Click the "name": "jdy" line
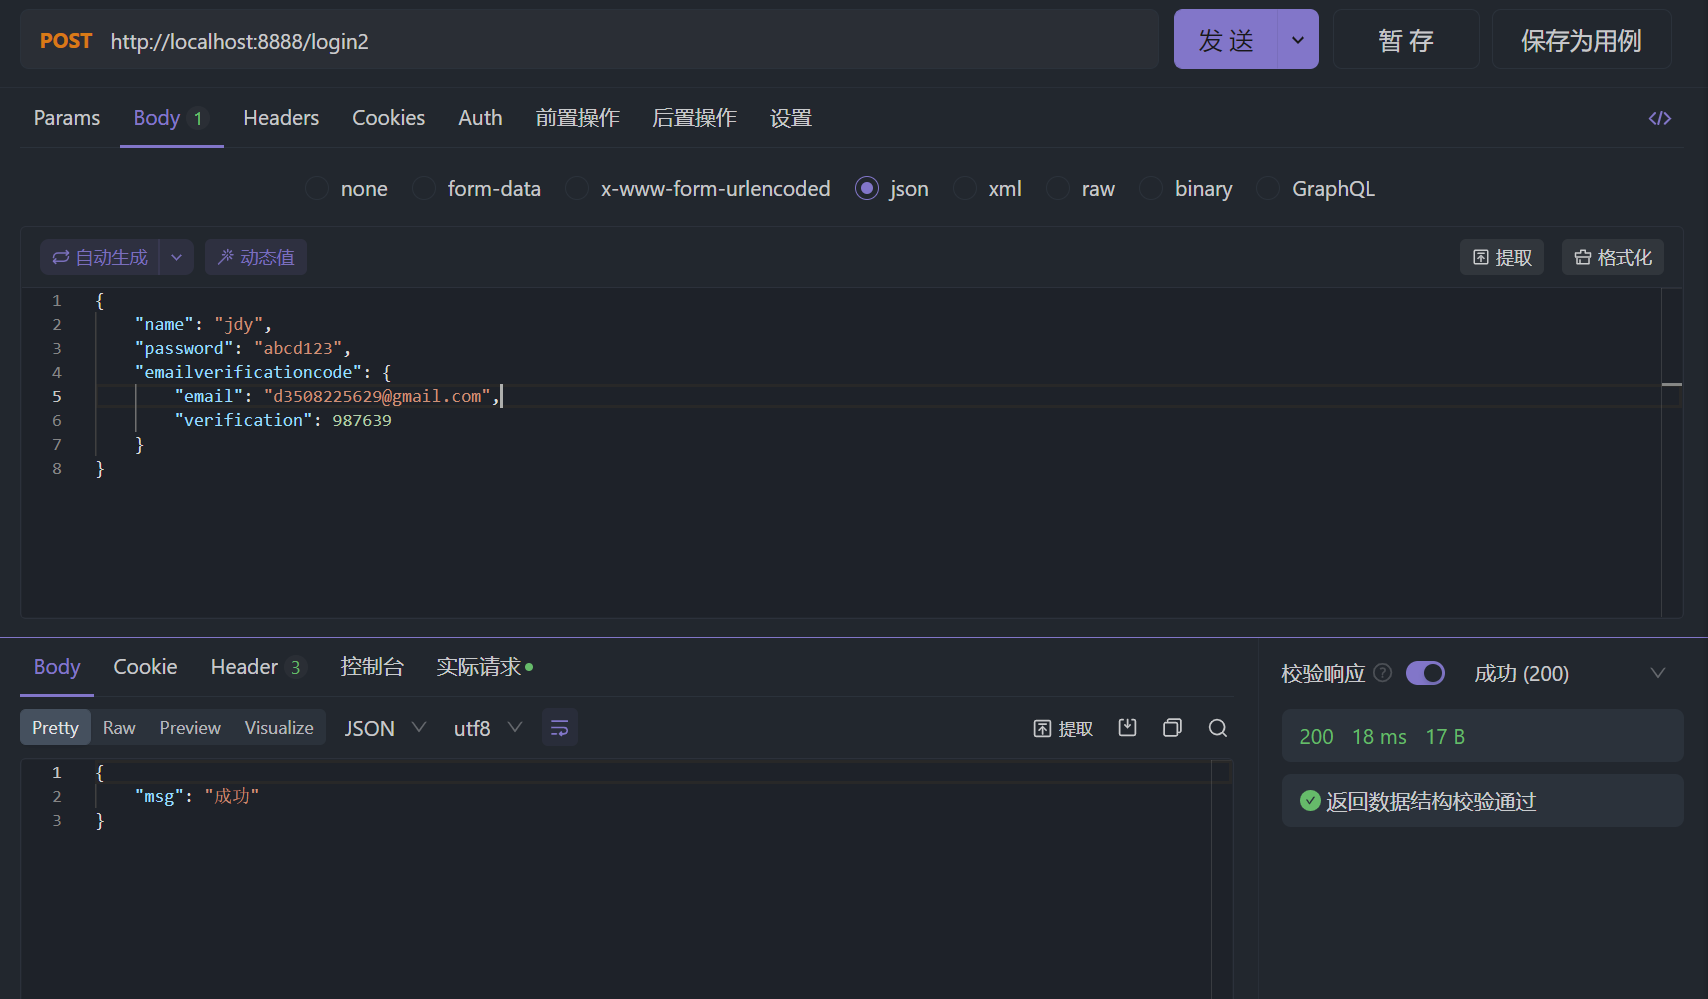1708x999 pixels. coord(203,324)
